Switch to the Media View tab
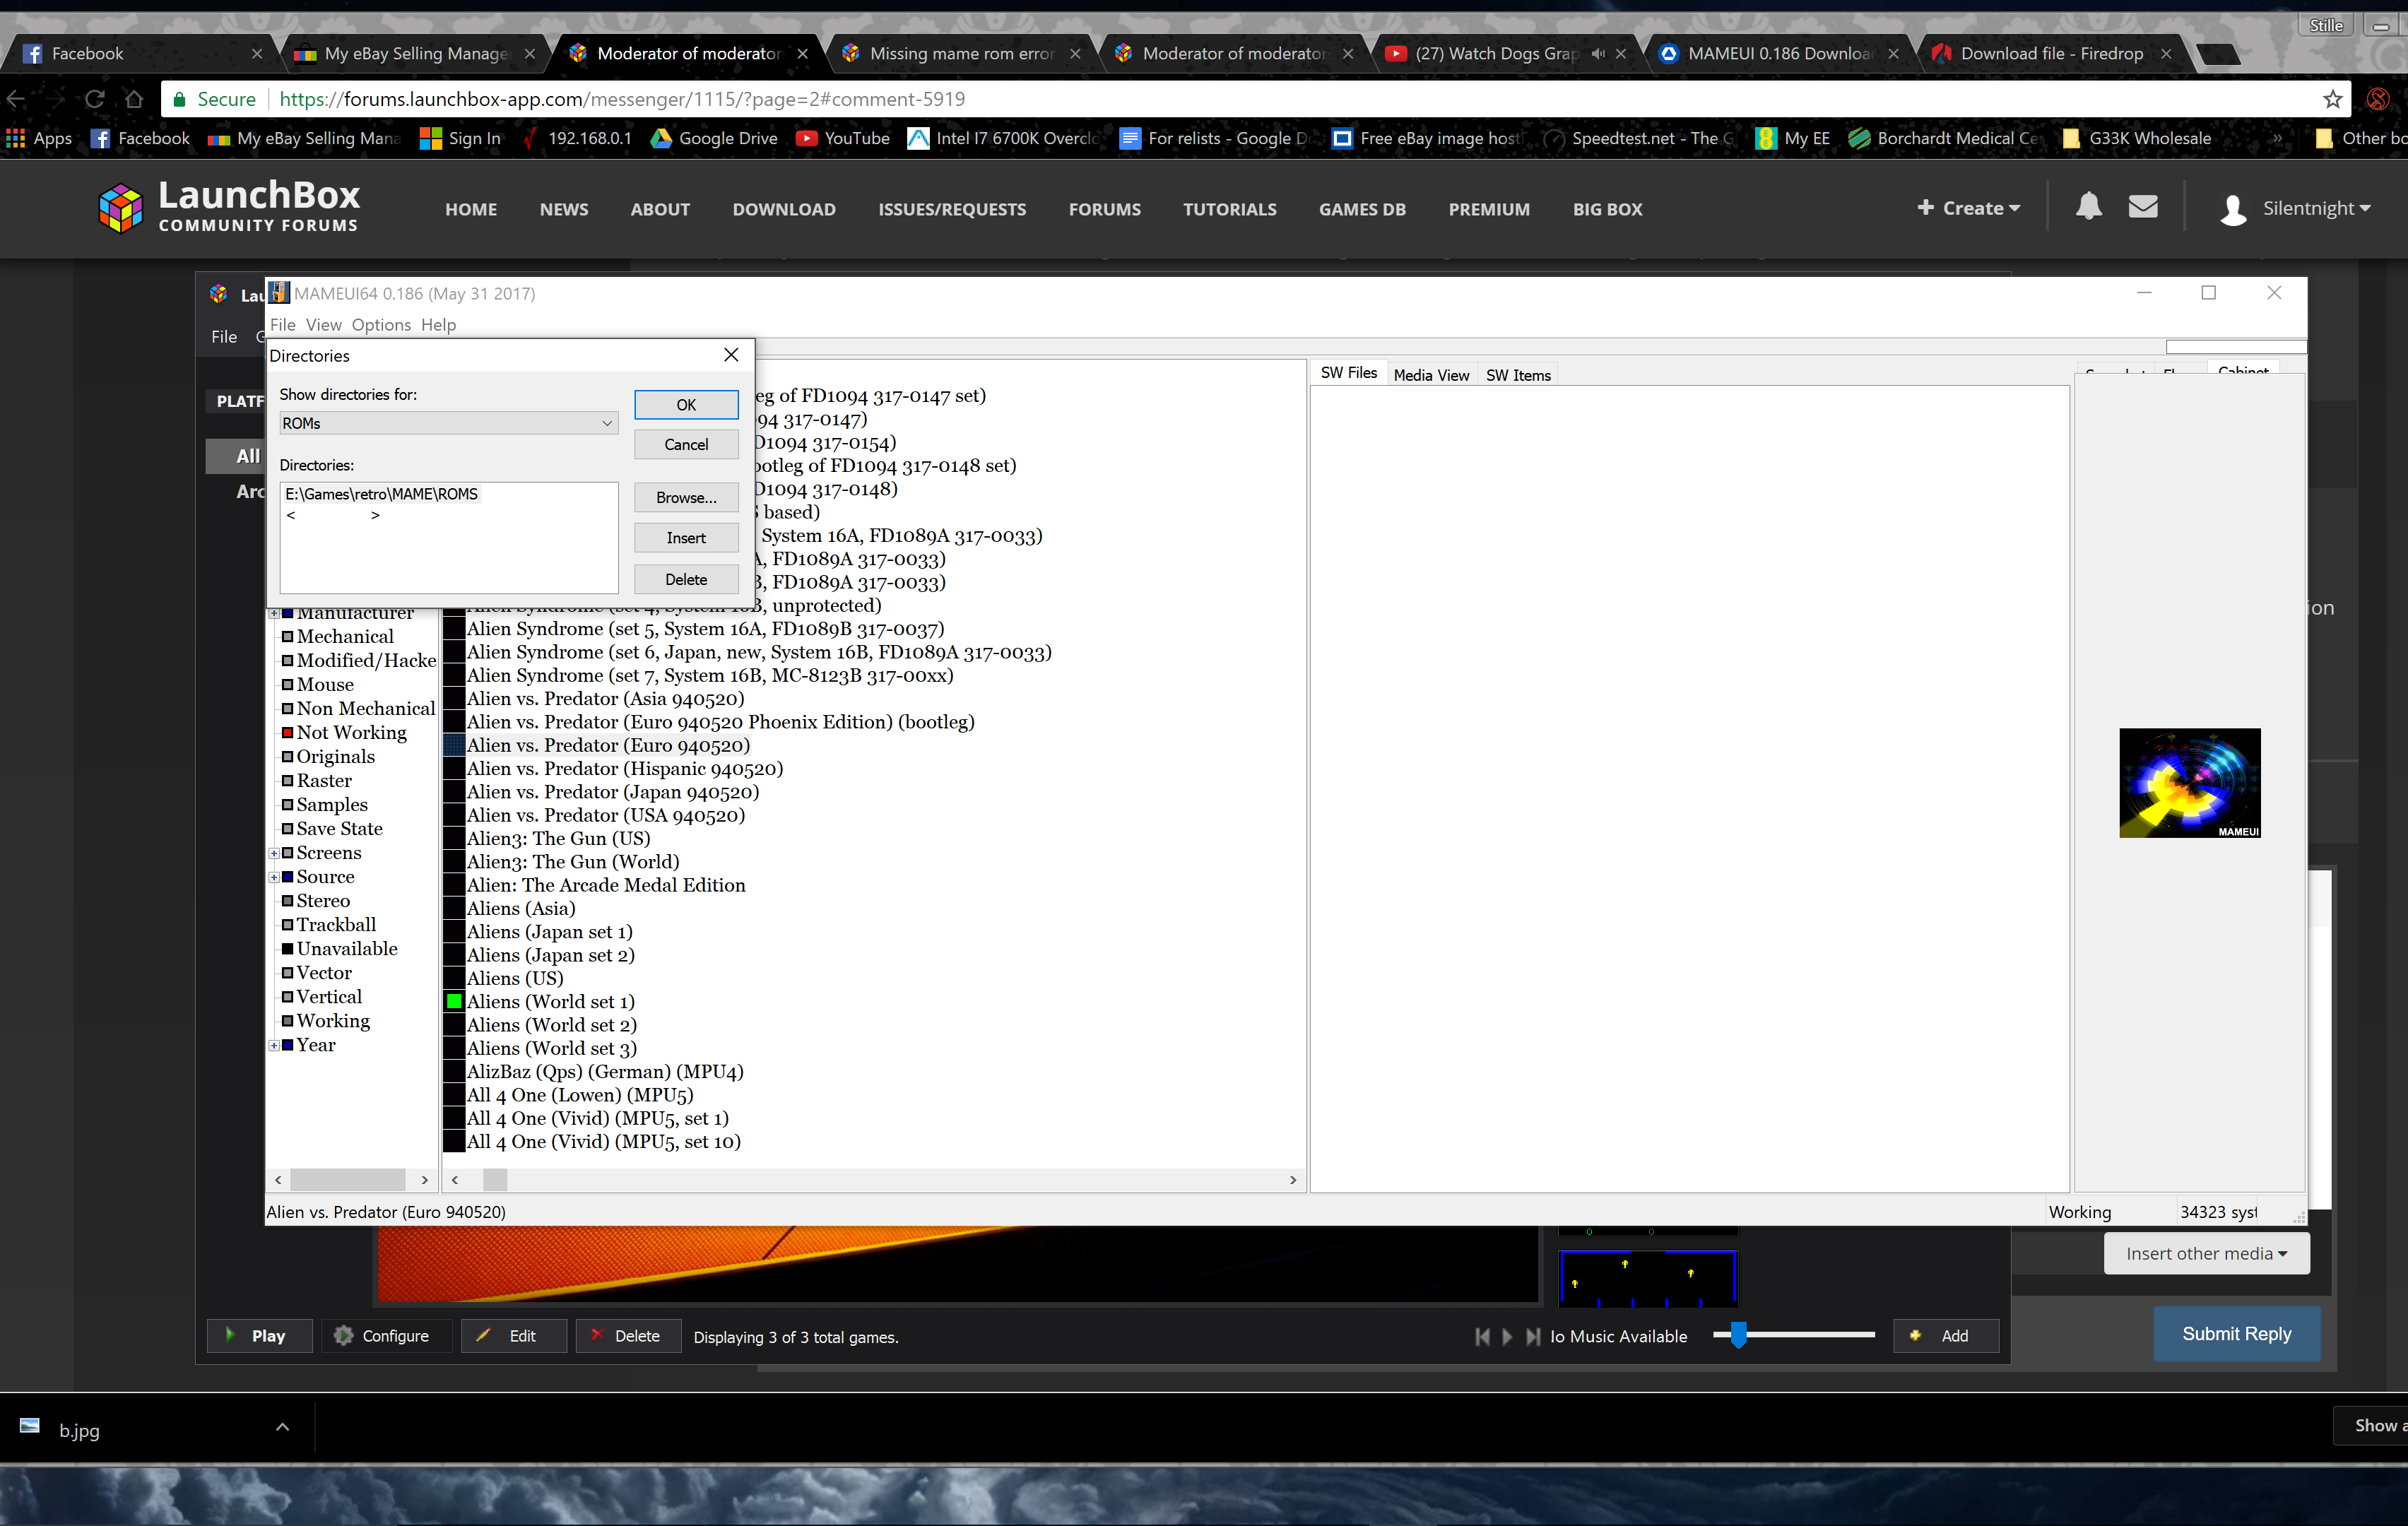 coord(1431,375)
